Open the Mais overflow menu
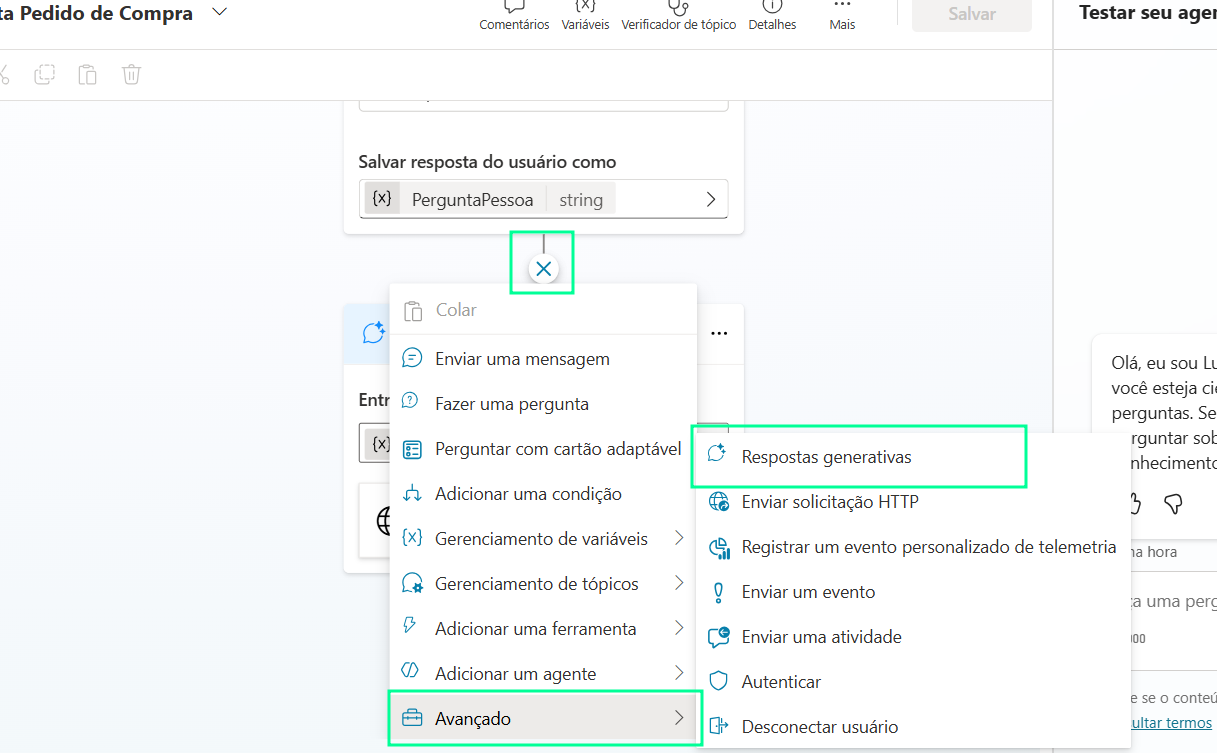 coord(841,15)
